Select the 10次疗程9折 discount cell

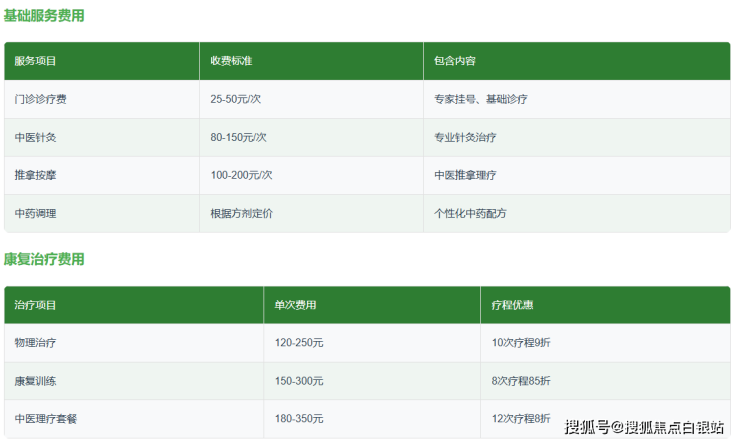pos(520,343)
